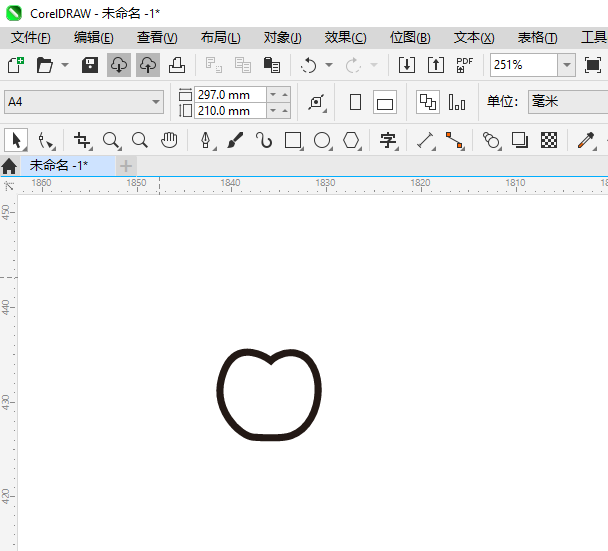Click the page frame auto-fit icon
Screen dimensions: 608x551
click(x=317, y=102)
